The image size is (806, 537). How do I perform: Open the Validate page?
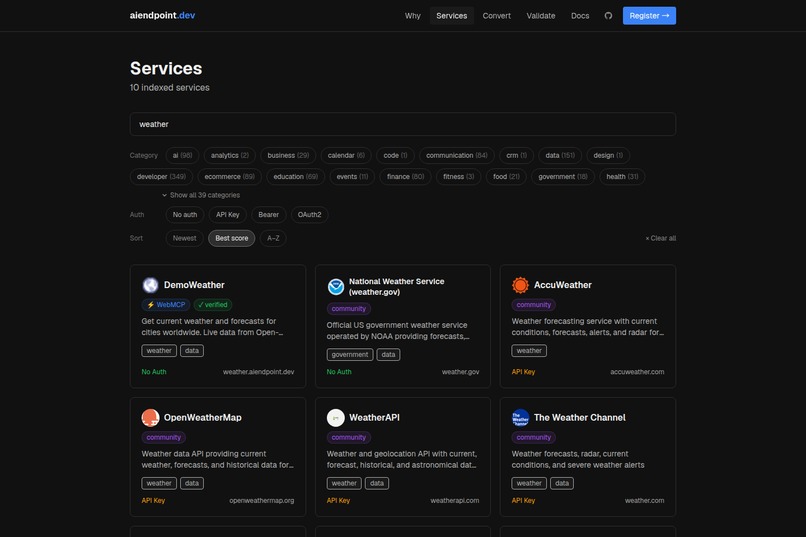coord(541,16)
